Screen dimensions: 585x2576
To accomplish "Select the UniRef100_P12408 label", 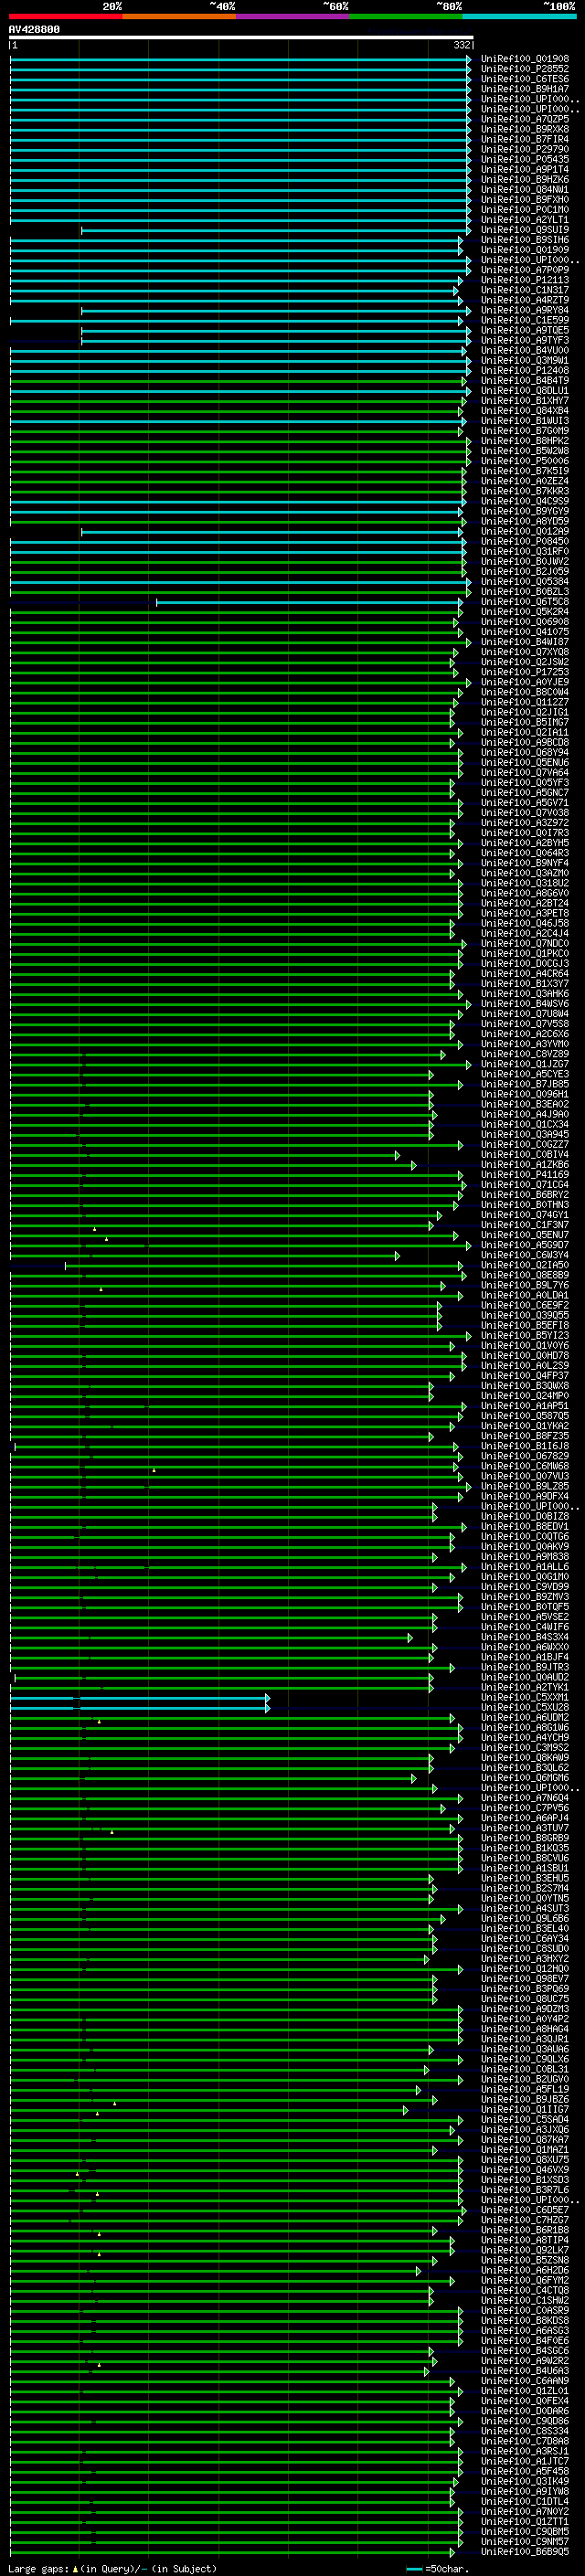I will click(525, 371).
